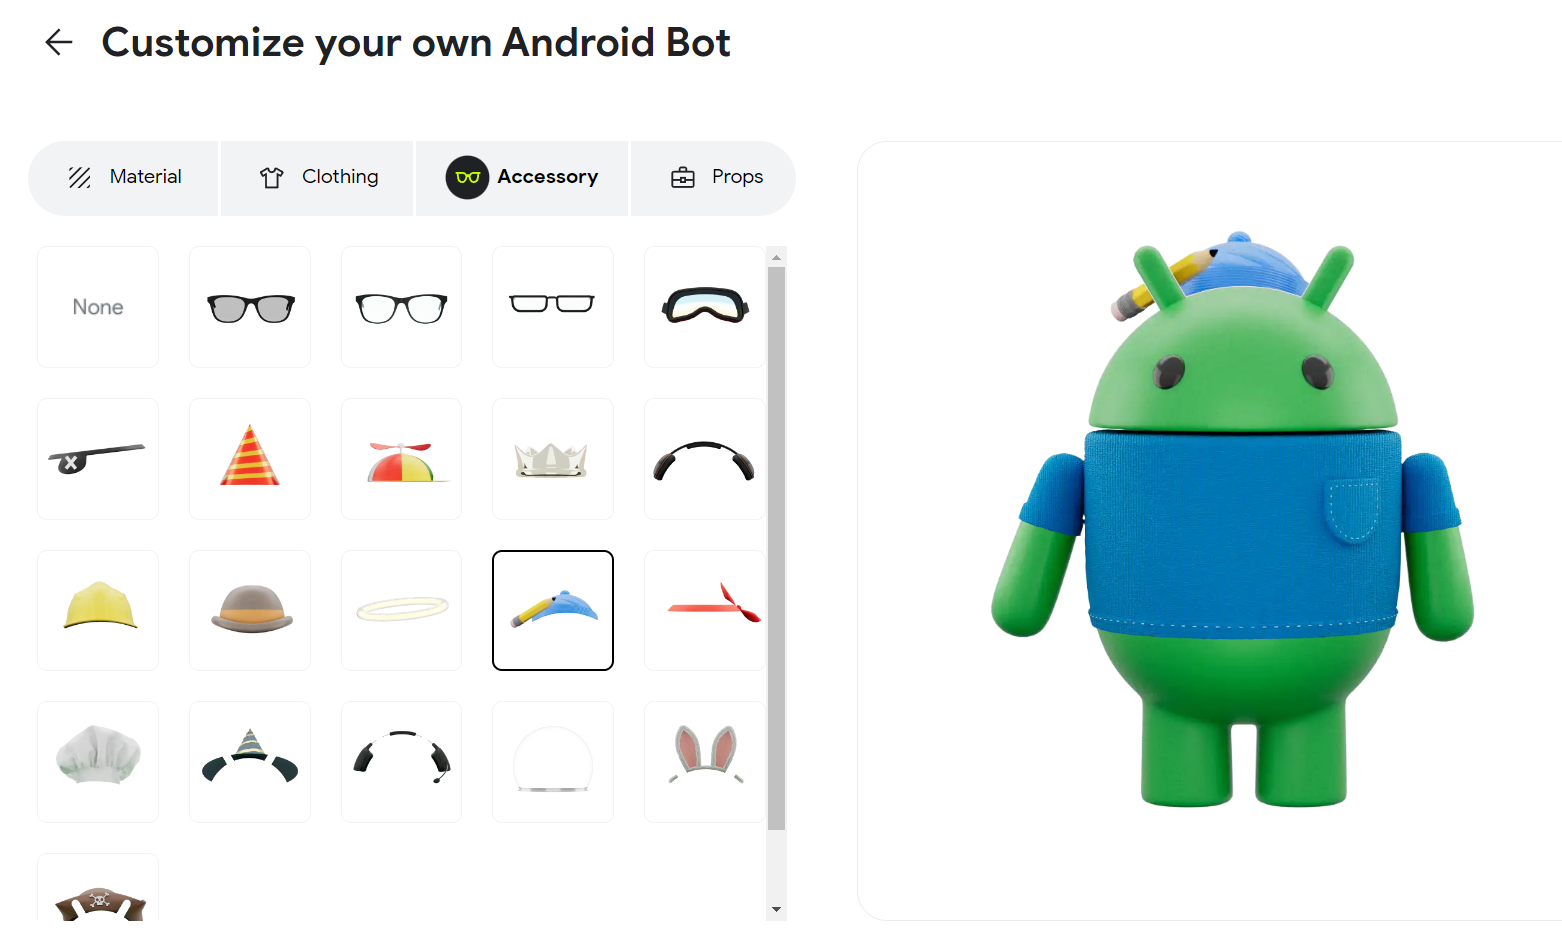
Task: Choose the bunny ears headband
Action: coord(705,762)
